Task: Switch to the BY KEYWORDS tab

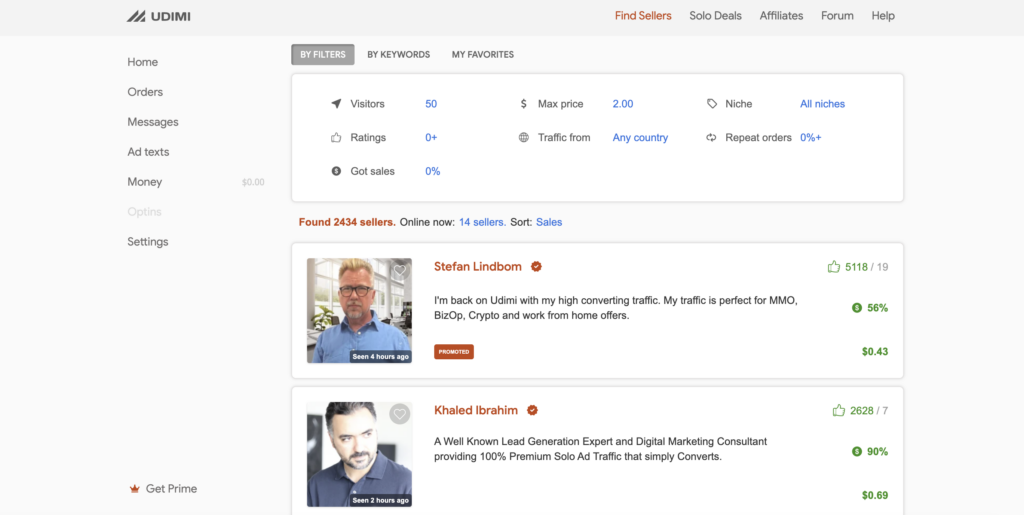Action: pos(398,55)
